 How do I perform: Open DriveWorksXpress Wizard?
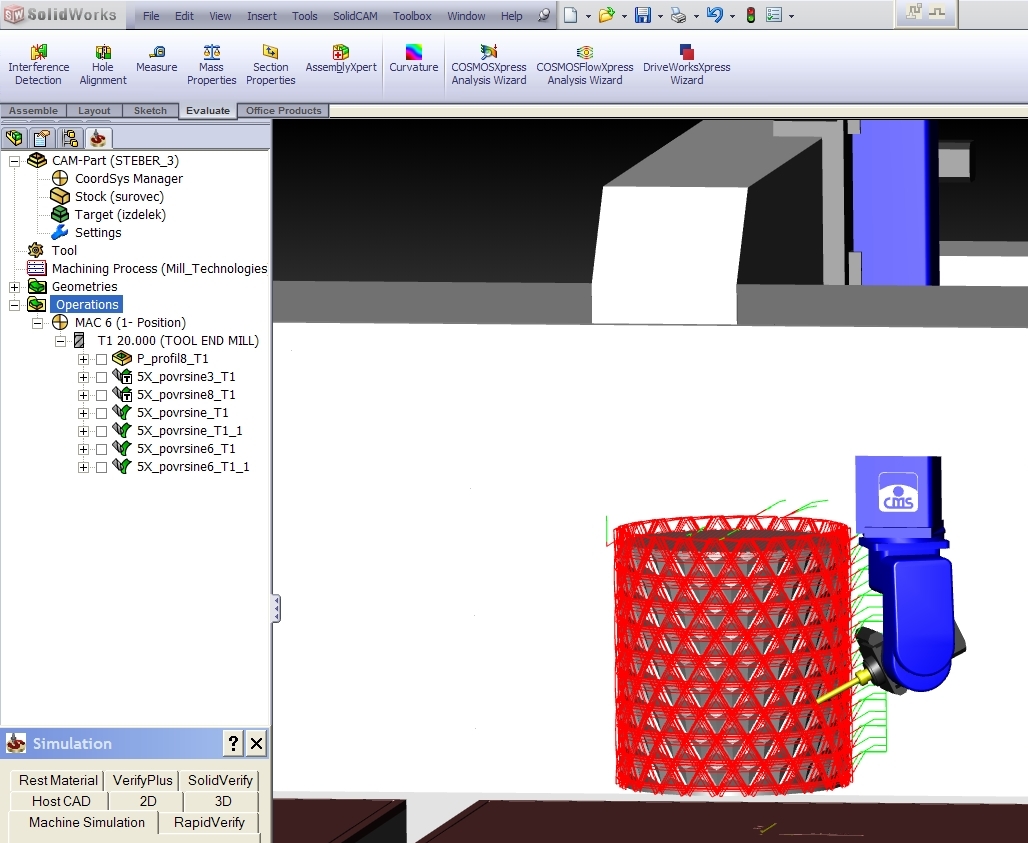(x=686, y=65)
